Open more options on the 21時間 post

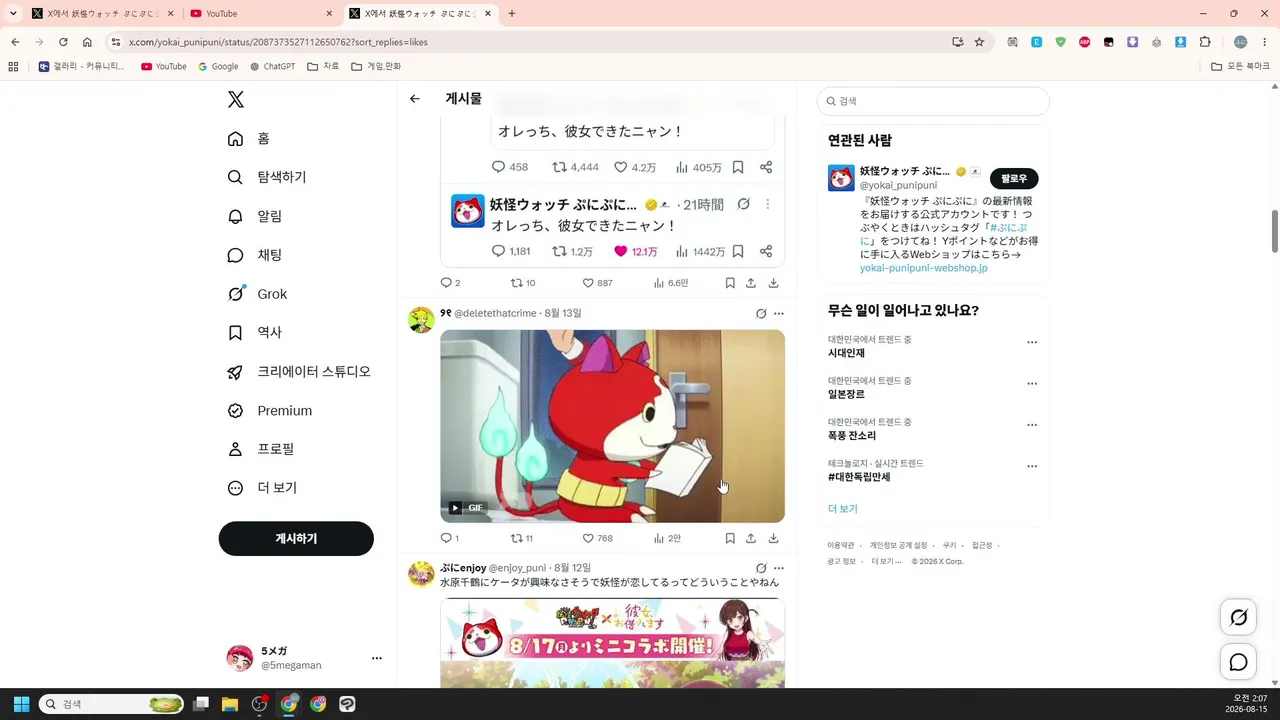click(768, 204)
